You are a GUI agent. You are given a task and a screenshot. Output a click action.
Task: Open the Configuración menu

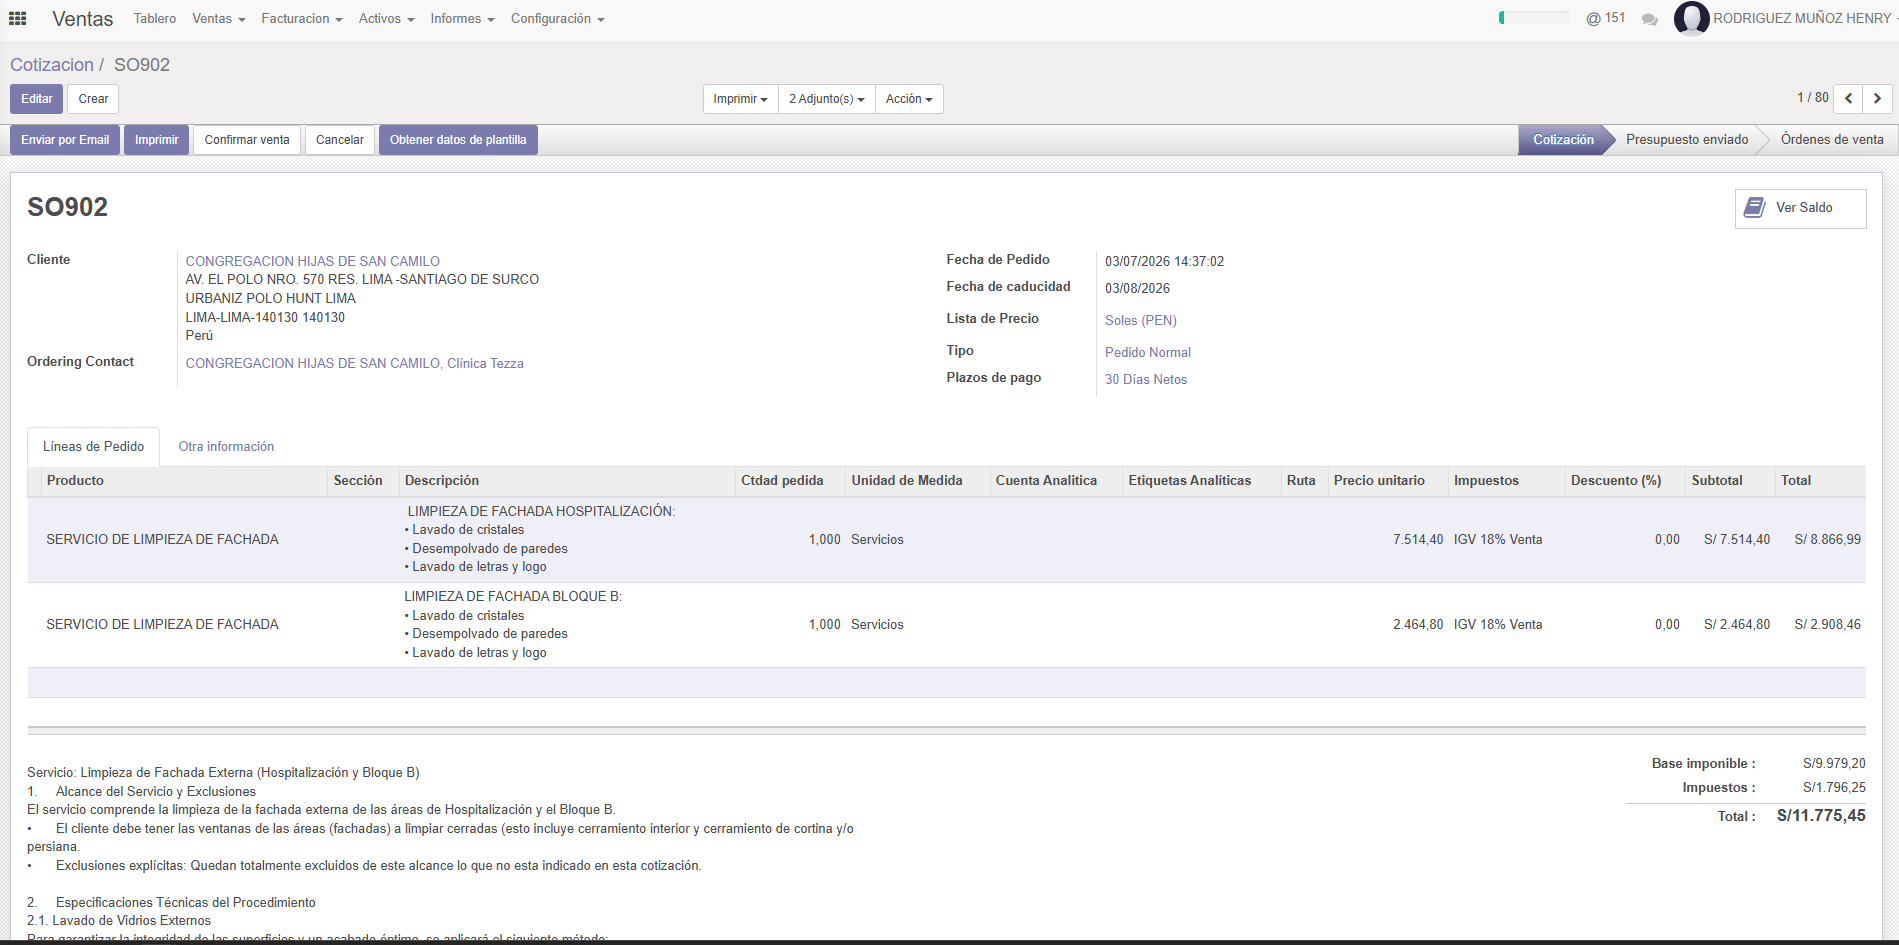[557, 19]
